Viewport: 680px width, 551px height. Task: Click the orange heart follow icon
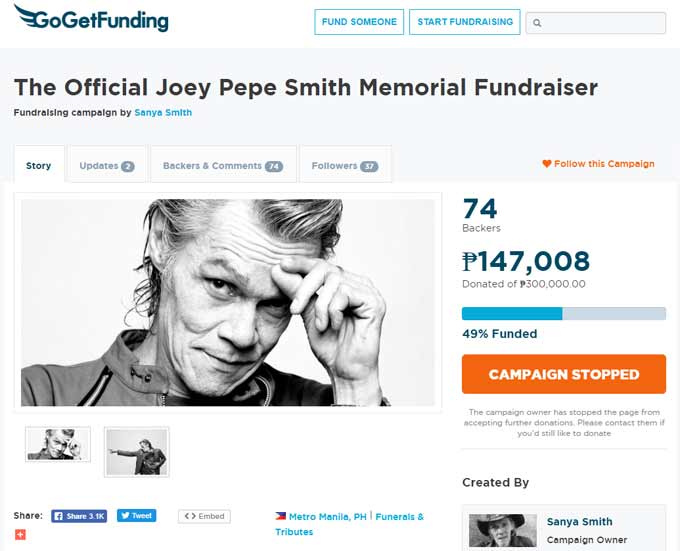546,163
